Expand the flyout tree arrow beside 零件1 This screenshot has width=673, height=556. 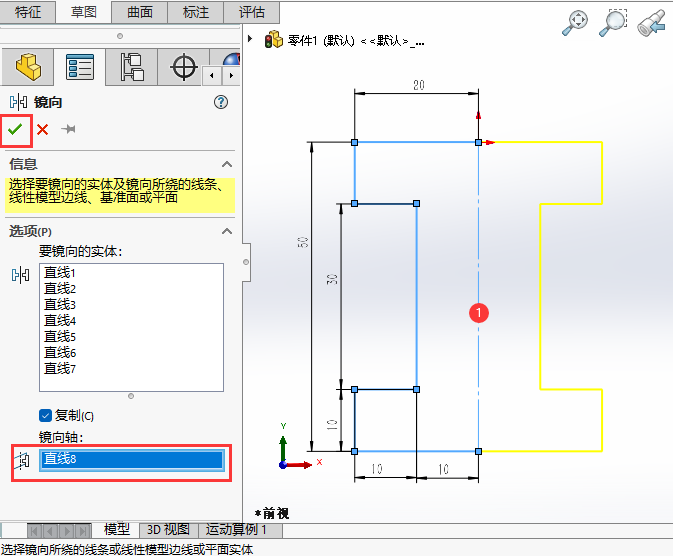point(250,39)
